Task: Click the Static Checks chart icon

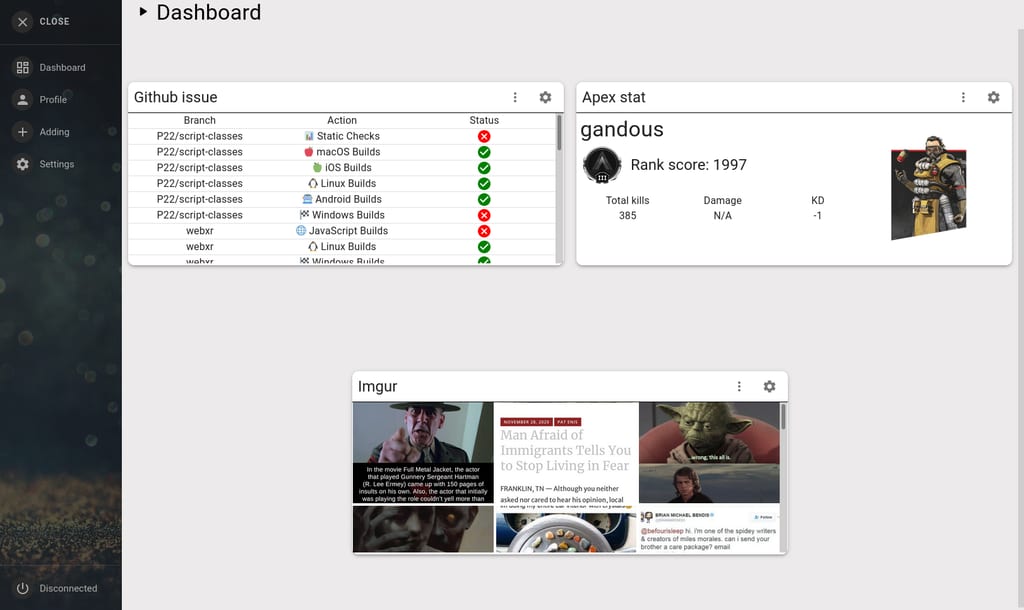Action: (x=309, y=136)
